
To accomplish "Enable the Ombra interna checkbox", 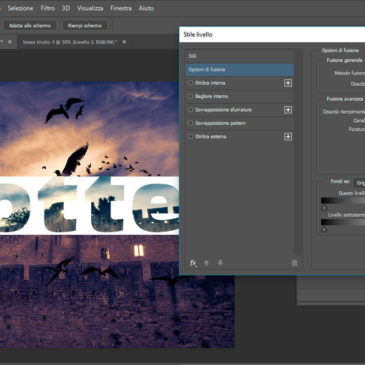I will pyautogui.click(x=190, y=83).
